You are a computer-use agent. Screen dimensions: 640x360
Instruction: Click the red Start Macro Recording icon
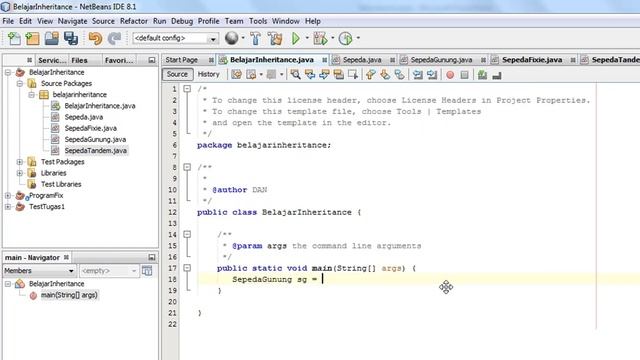coord(450,75)
